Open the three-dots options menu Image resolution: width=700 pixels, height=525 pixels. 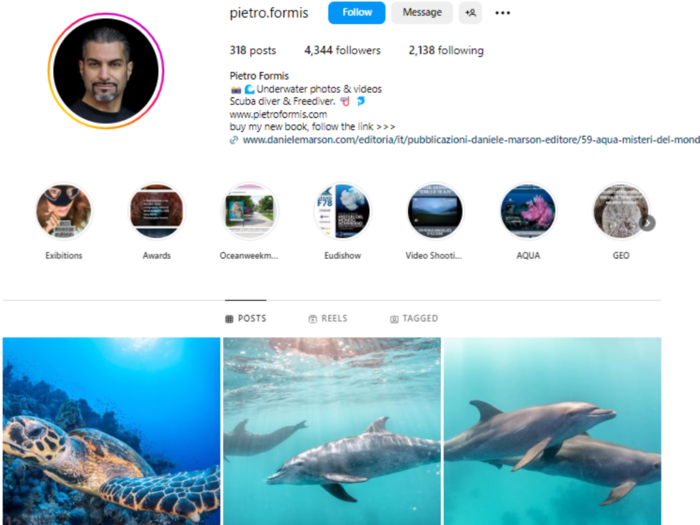(502, 13)
